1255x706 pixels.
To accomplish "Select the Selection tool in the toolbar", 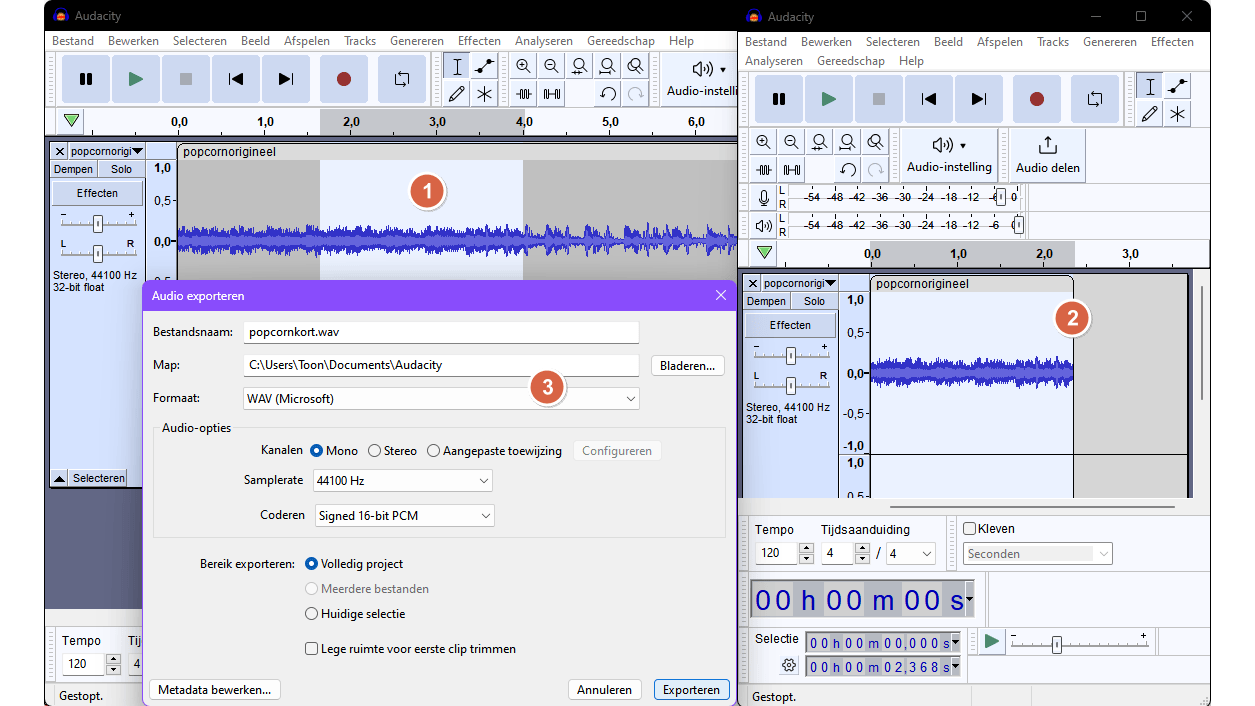I will [x=456, y=65].
